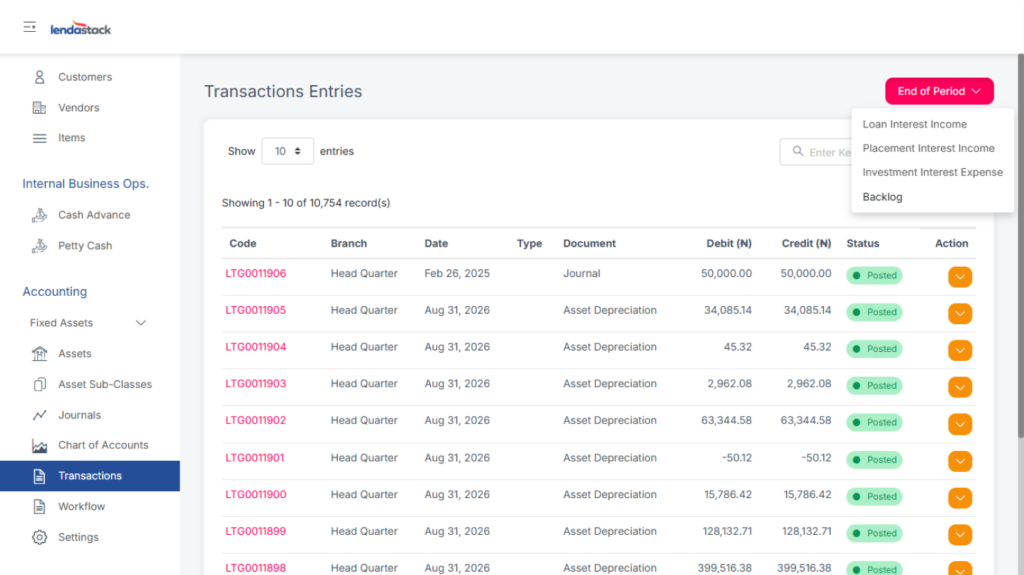Click the Items list icon
This screenshot has height=575, width=1024.
point(40,138)
